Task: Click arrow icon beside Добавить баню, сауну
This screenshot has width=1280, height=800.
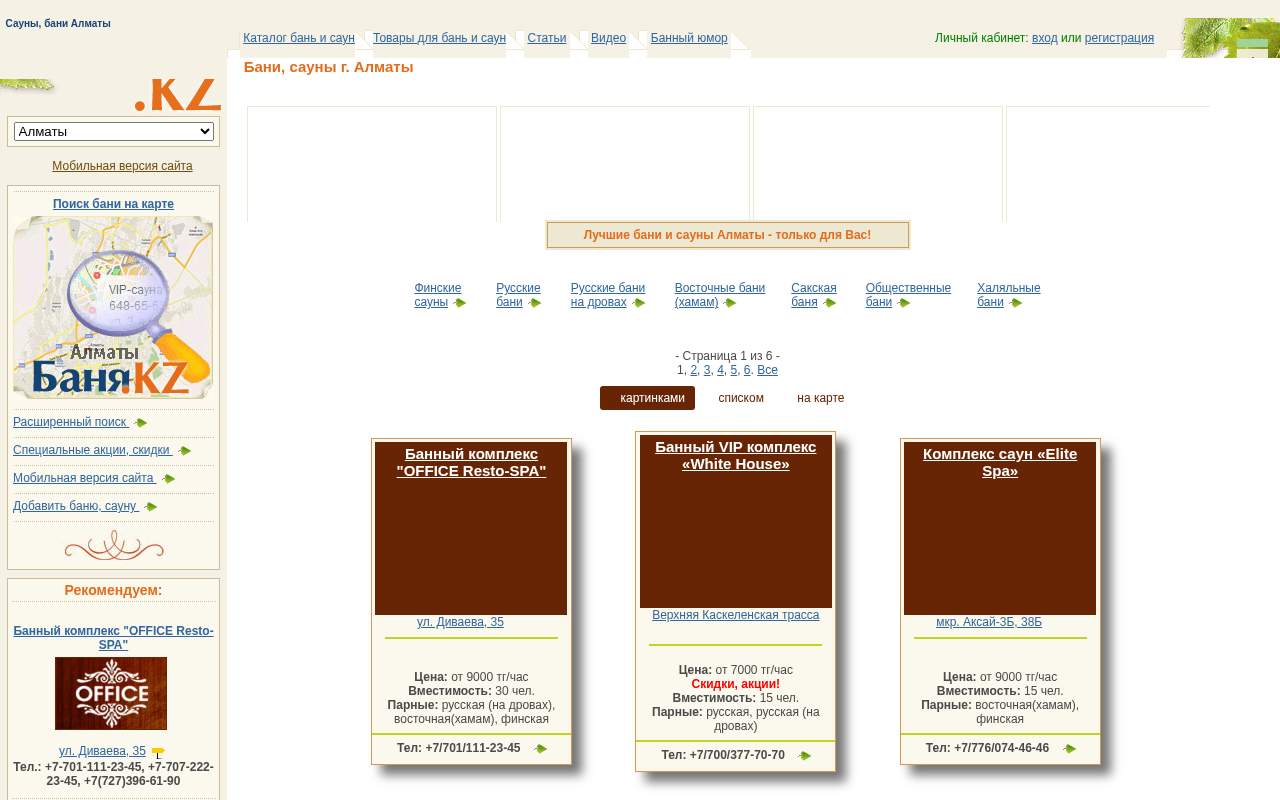Action: coord(151,507)
